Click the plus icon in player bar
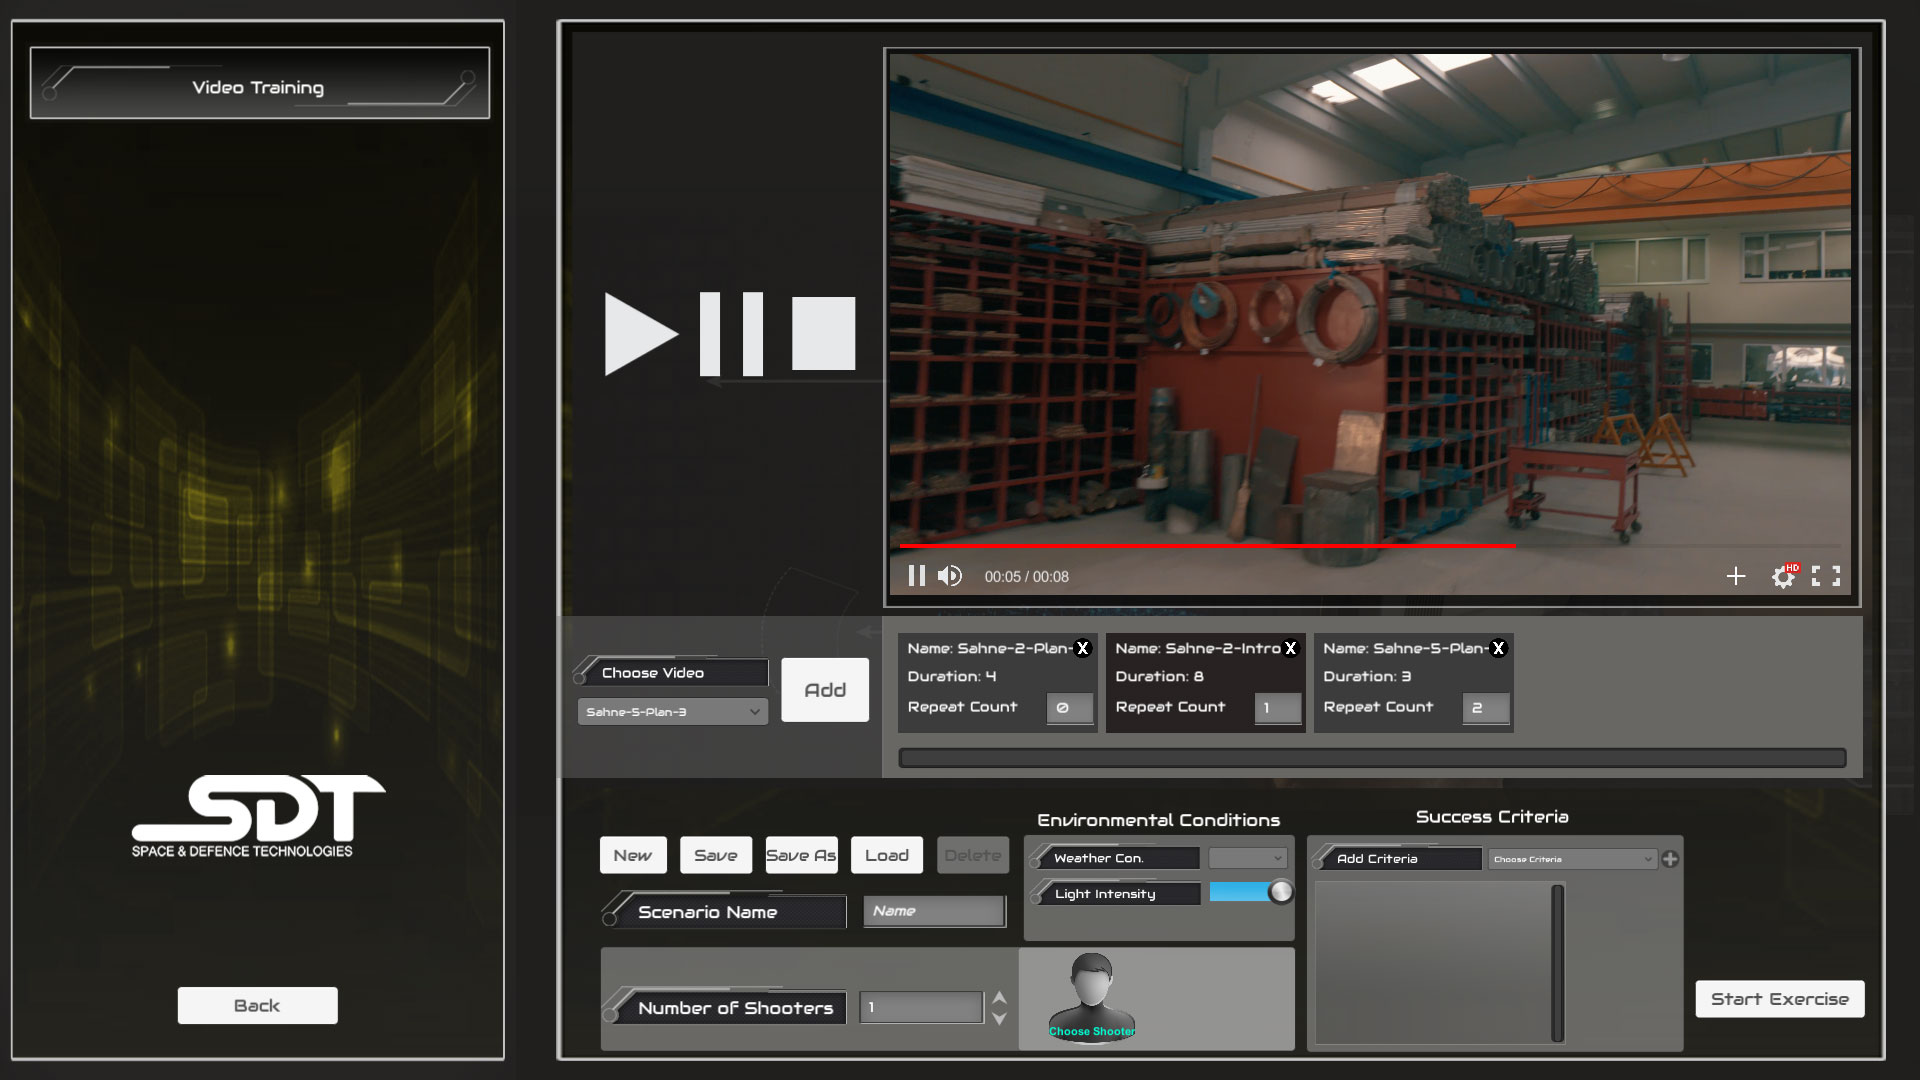 1736,576
